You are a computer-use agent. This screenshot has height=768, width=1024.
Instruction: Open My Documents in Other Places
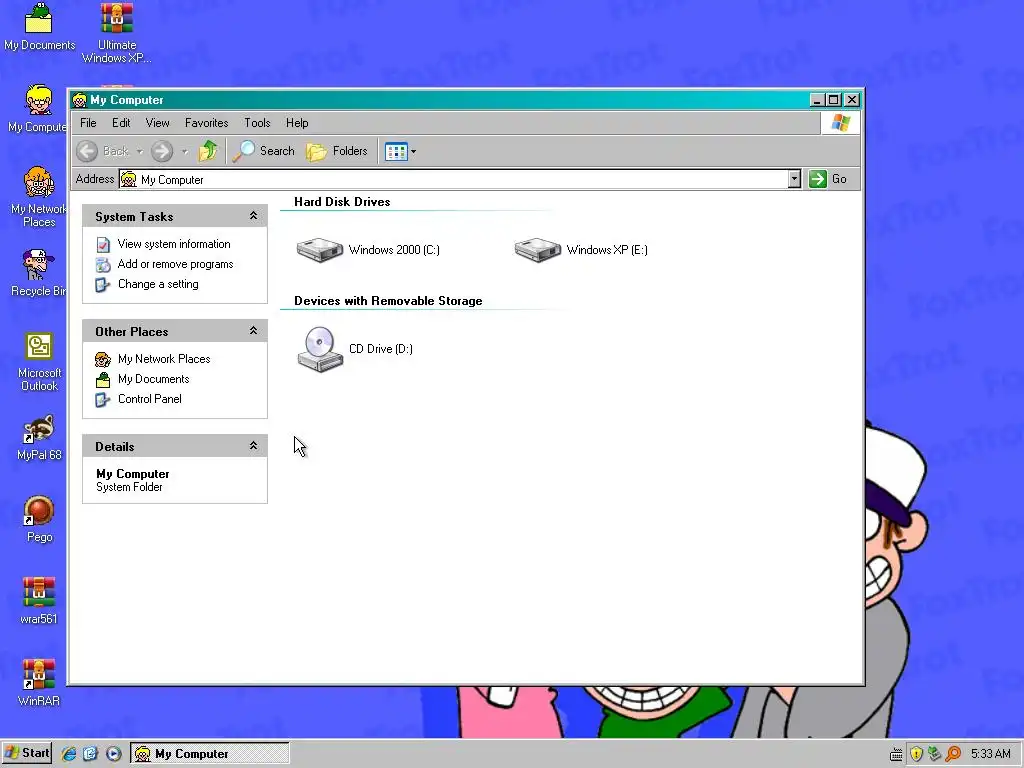point(153,379)
